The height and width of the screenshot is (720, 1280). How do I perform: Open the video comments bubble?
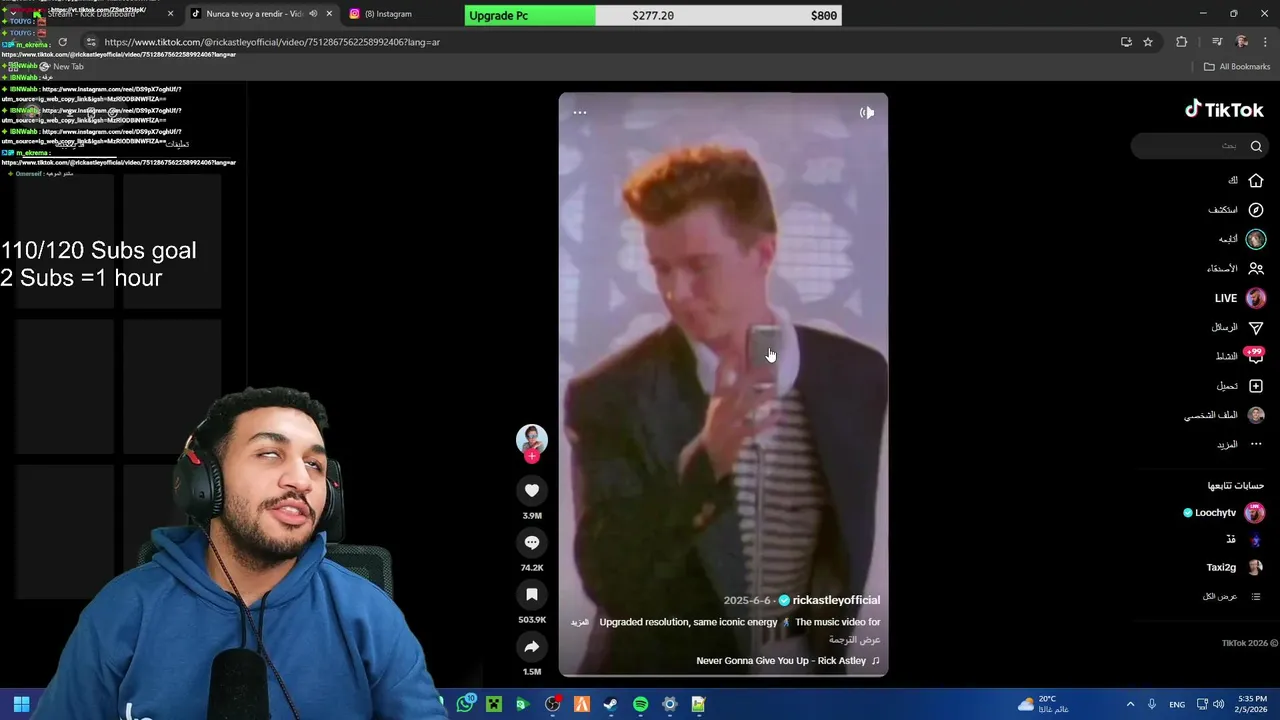point(532,542)
